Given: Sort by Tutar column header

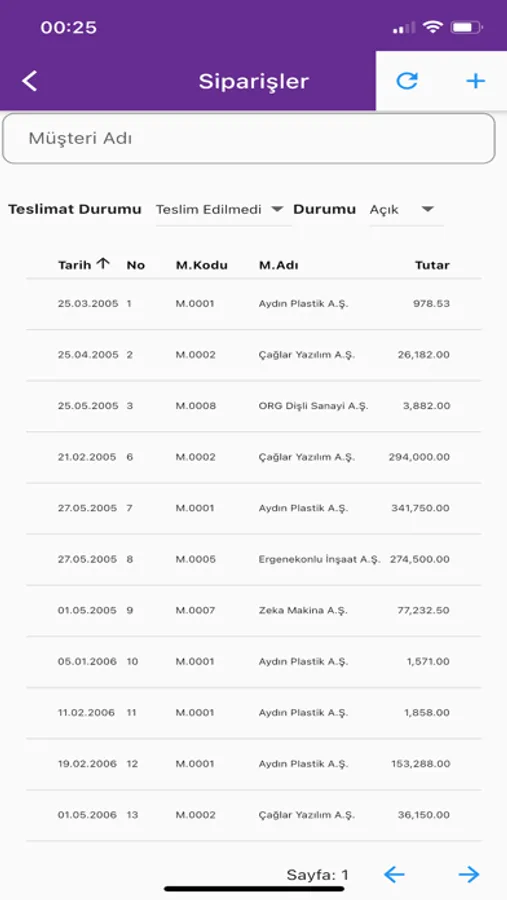Looking at the screenshot, I should [x=432, y=265].
